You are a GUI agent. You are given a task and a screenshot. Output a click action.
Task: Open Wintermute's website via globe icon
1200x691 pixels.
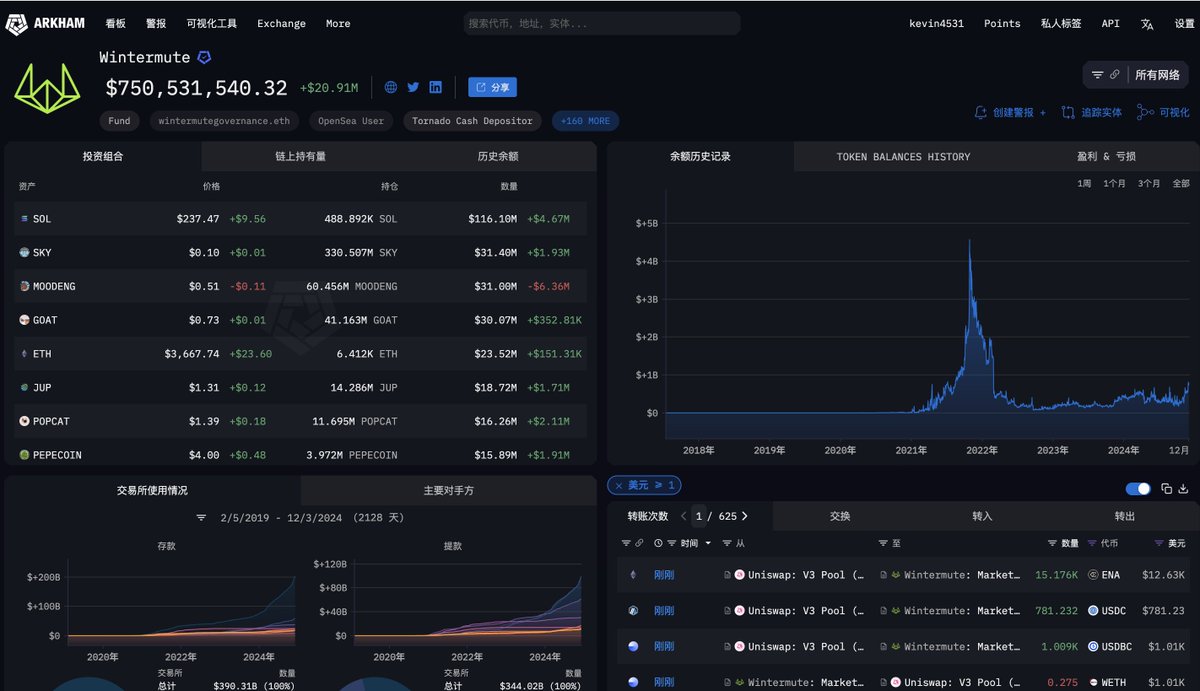point(391,88)
